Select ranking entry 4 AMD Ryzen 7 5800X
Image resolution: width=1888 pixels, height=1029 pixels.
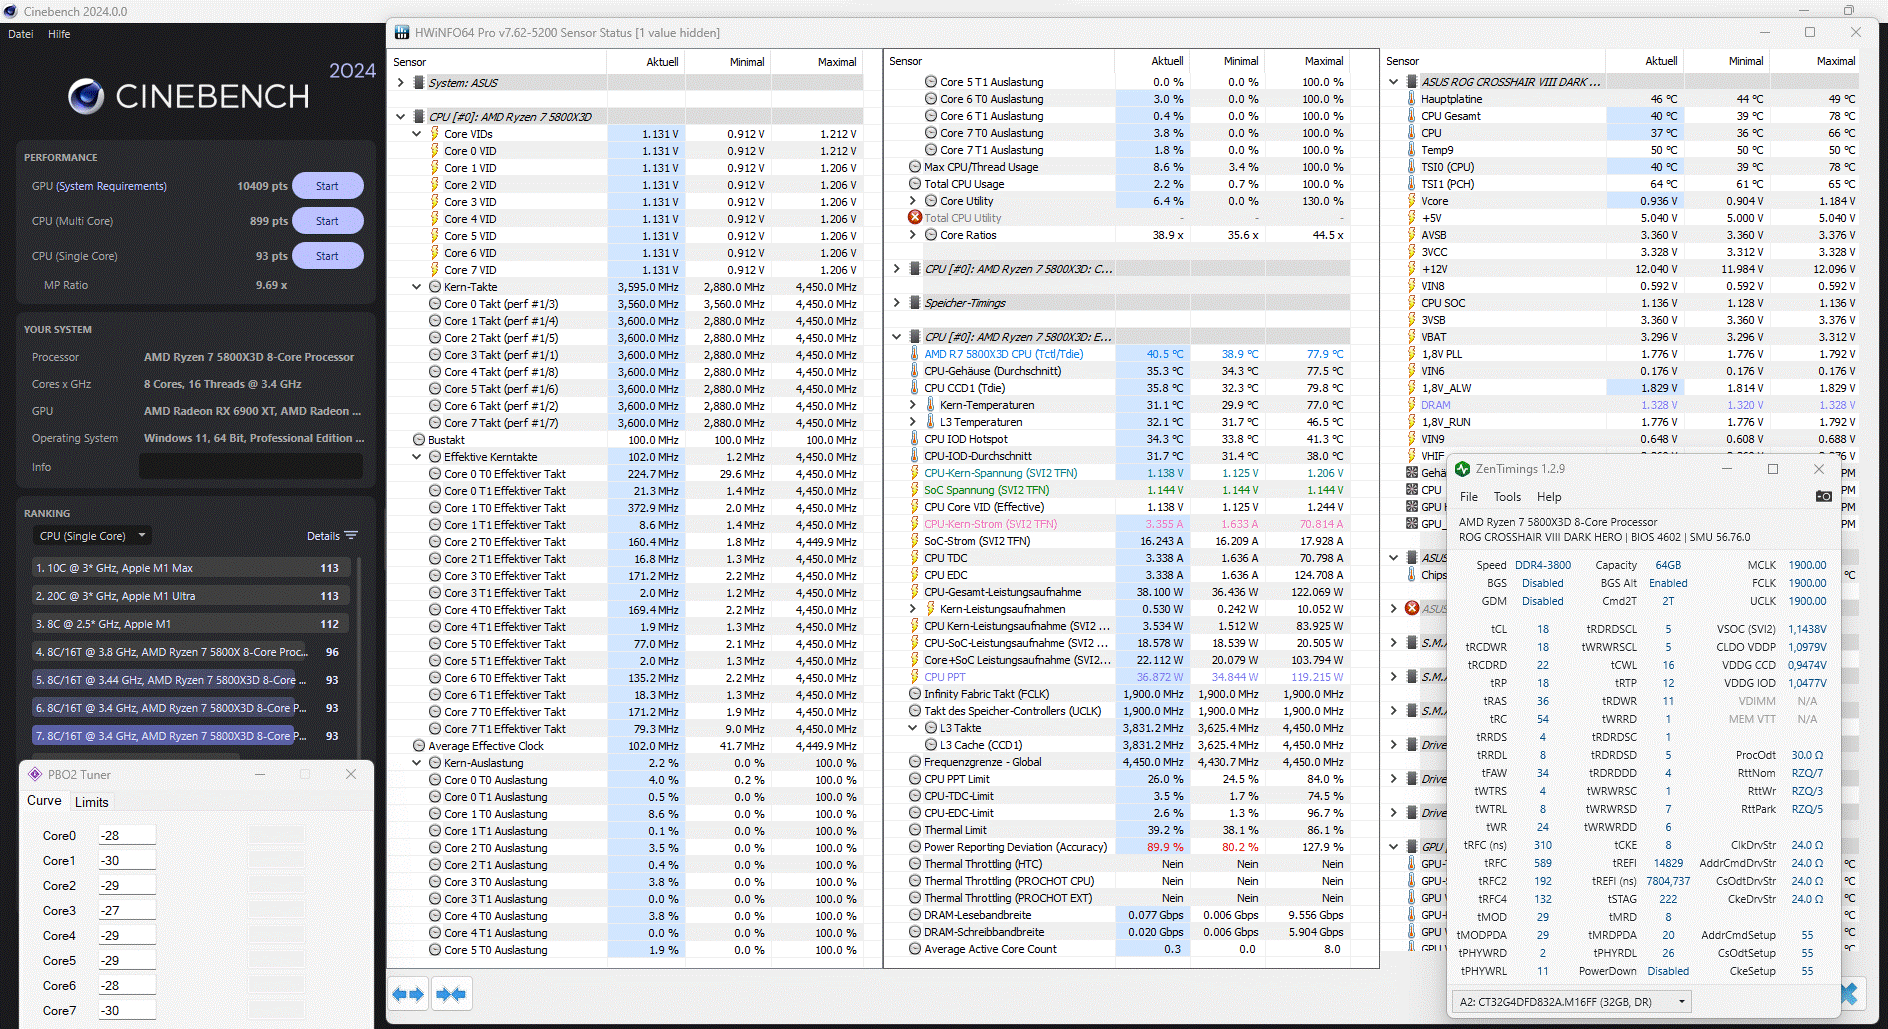pos(190,652)
